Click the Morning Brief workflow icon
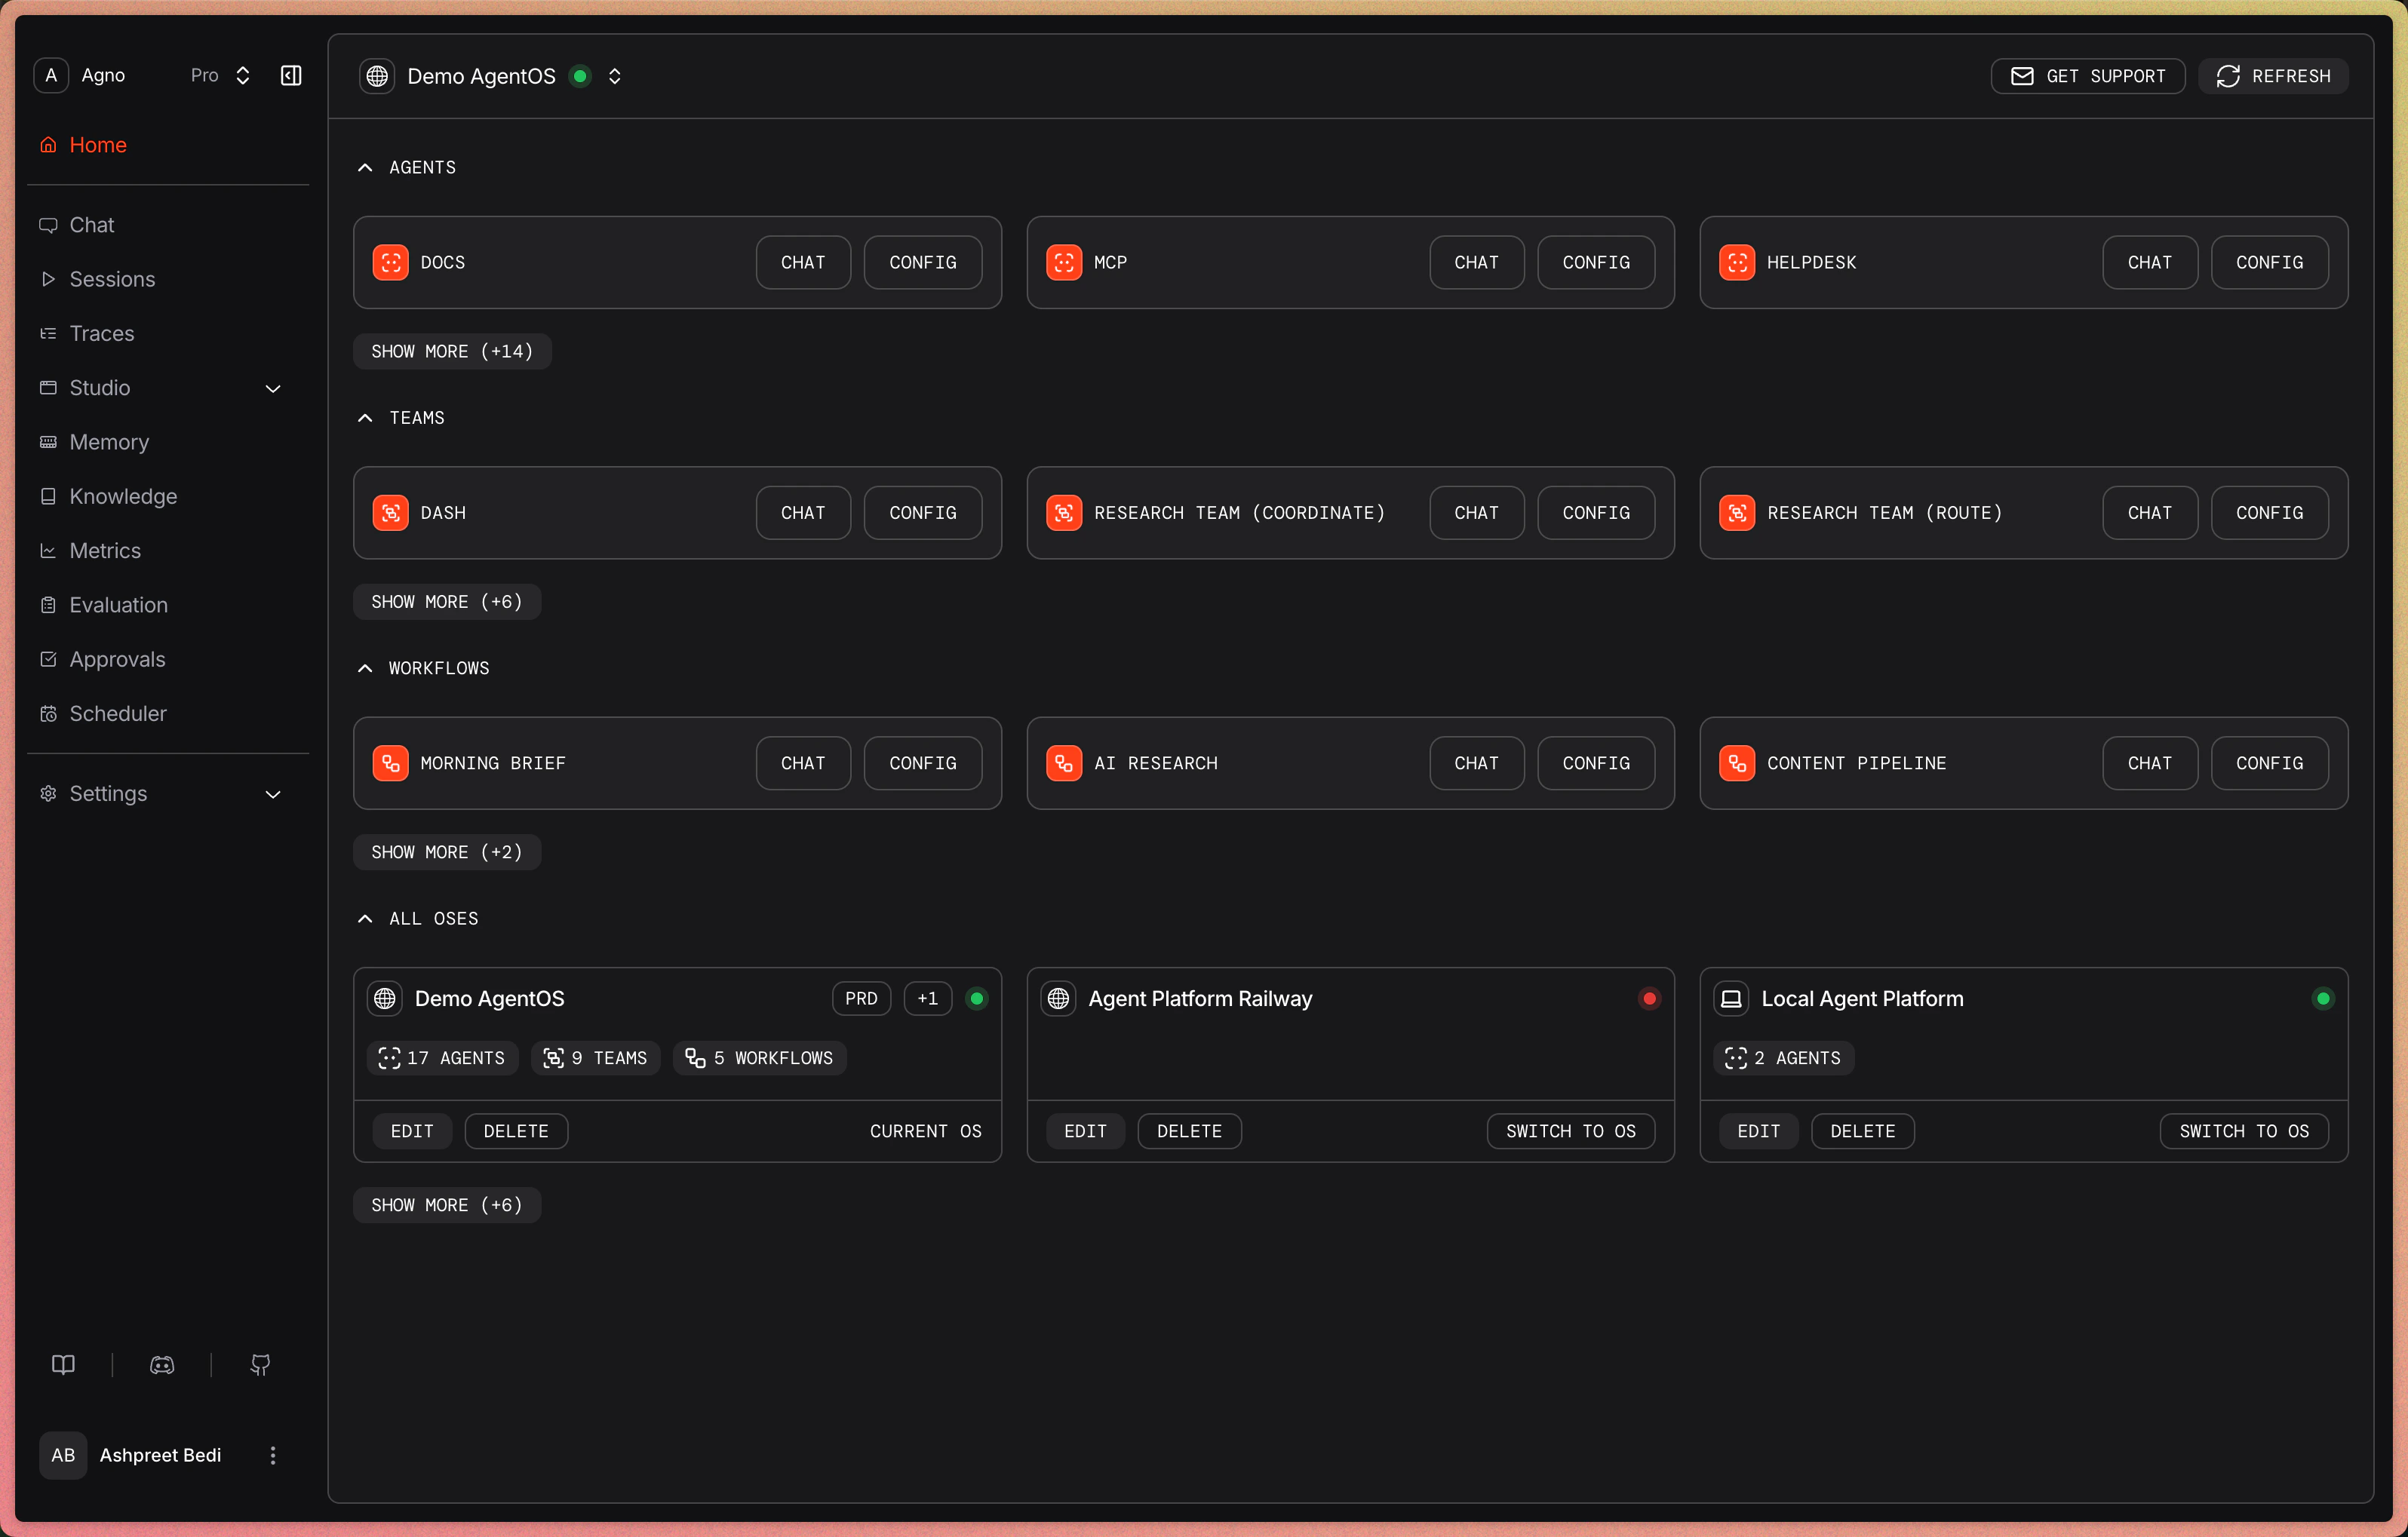2408x1537 pixels. (391, 763)
